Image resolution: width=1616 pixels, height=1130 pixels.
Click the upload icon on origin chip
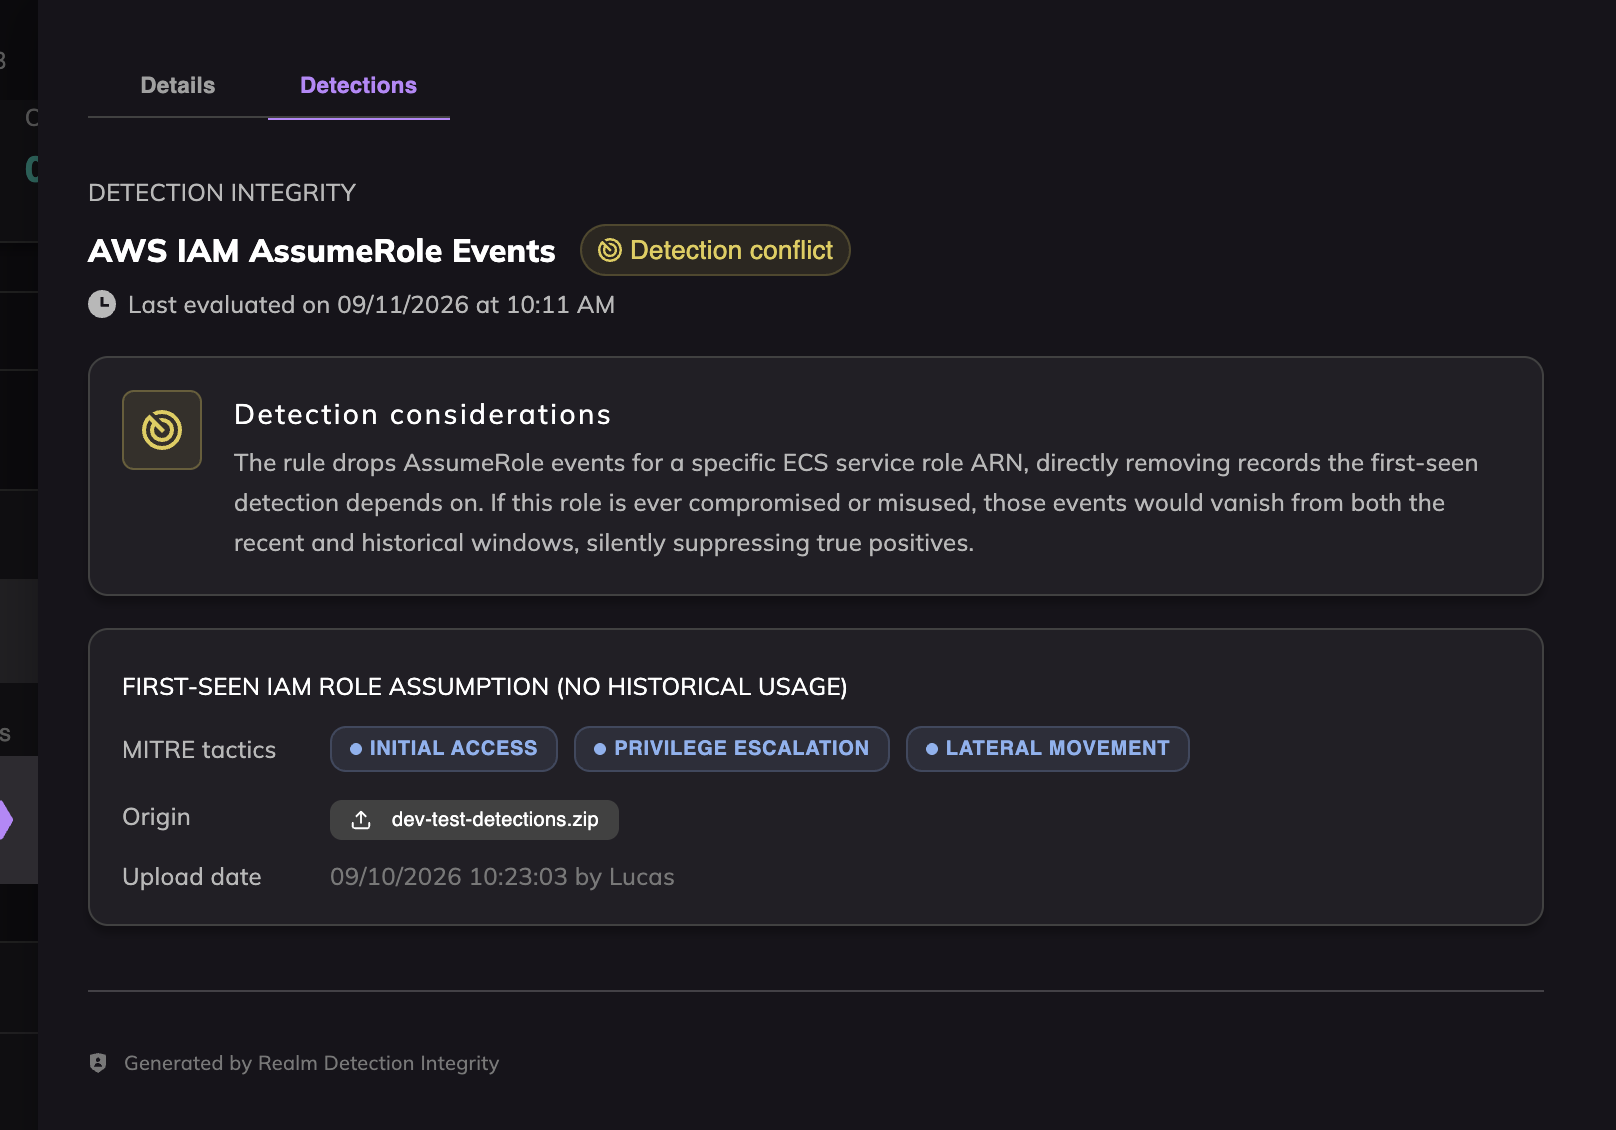tap(361, 820)
